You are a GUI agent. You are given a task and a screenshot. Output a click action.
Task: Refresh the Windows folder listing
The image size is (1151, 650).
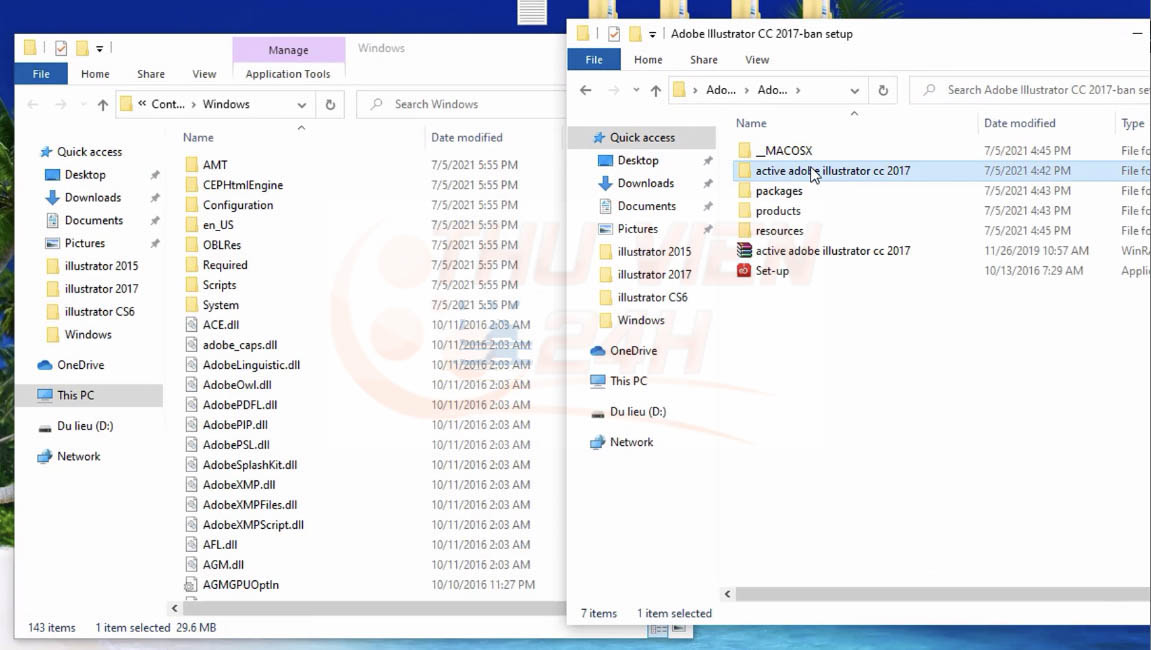330,104
